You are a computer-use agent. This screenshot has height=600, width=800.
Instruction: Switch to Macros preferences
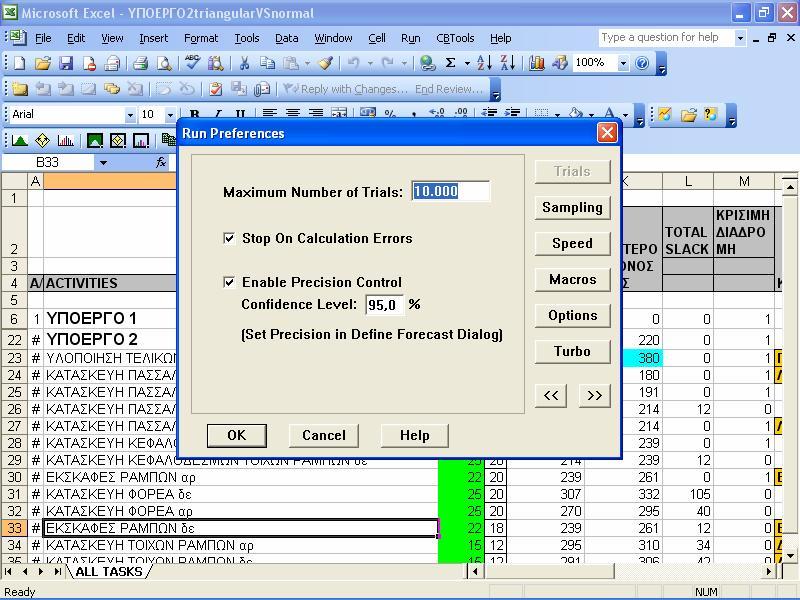point(572,280)
